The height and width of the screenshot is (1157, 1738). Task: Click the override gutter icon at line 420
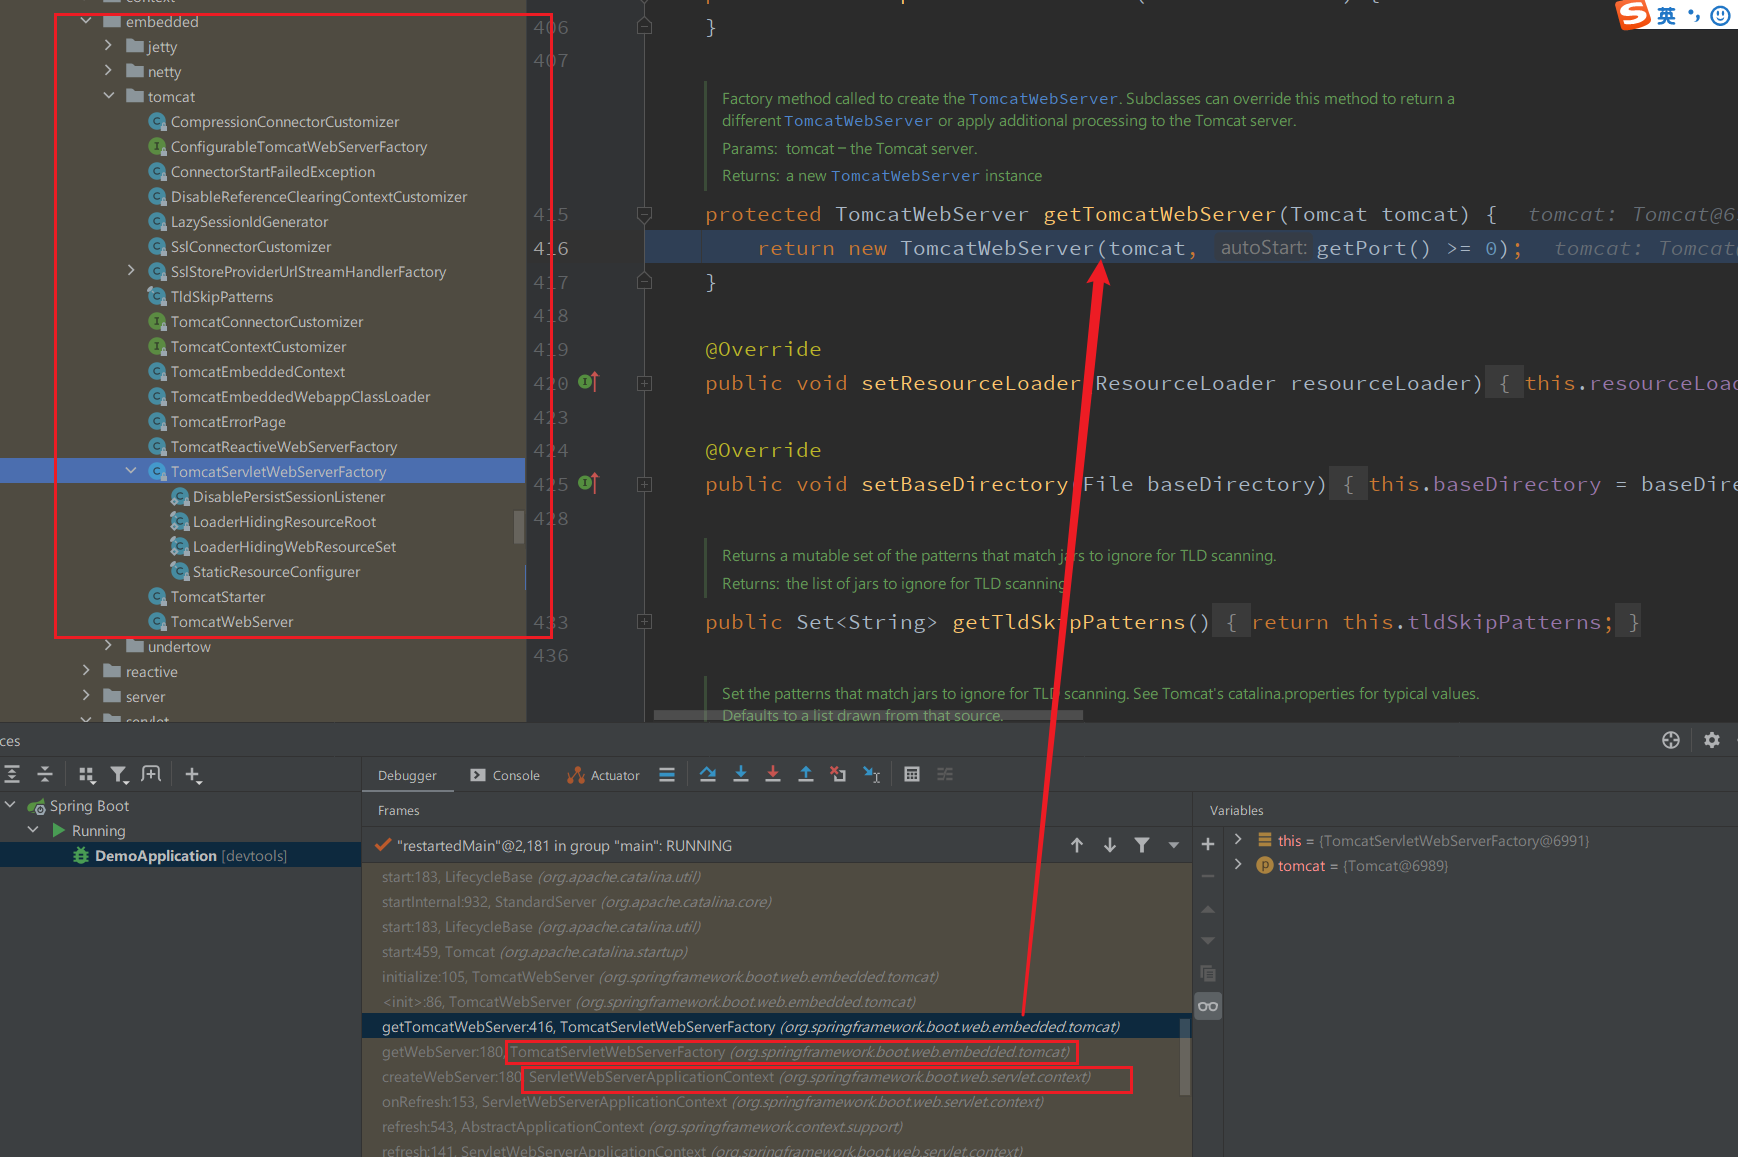coord(588,382)
